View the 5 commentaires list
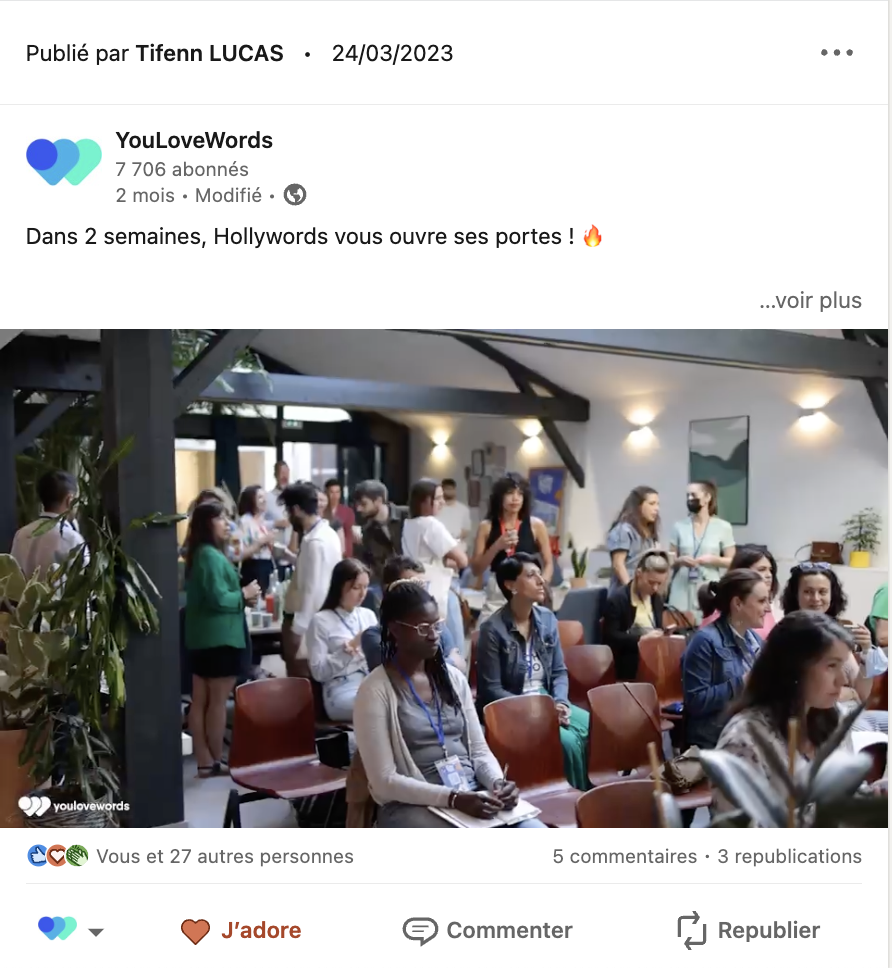 [x=625, y=856]
